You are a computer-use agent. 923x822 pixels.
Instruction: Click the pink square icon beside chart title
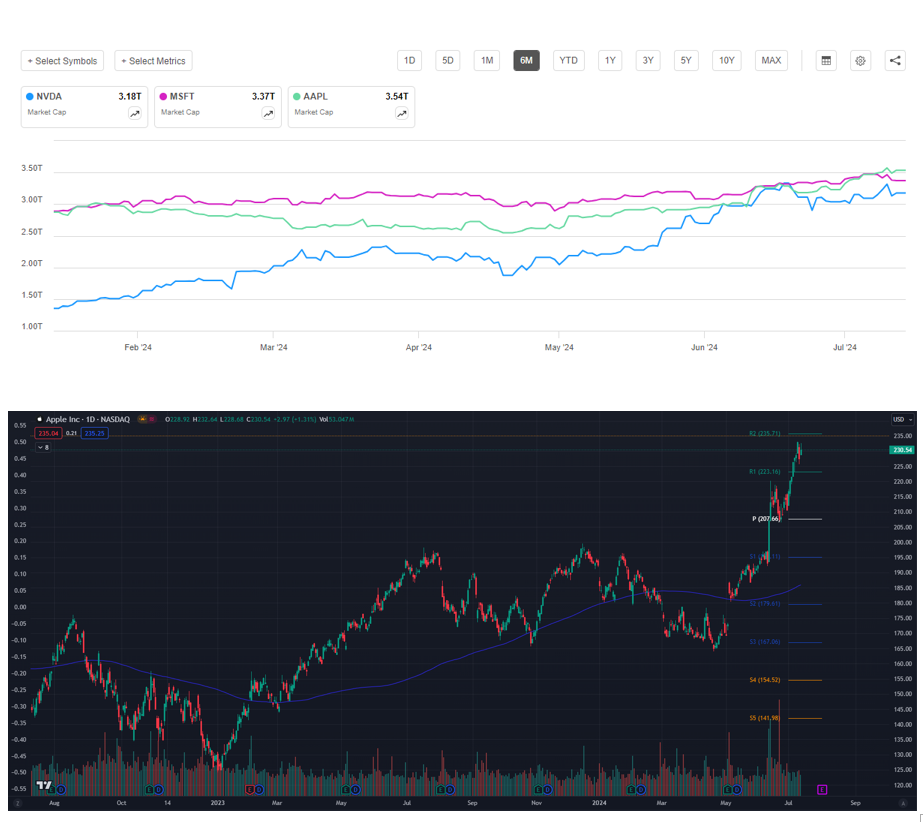point(152,419)
